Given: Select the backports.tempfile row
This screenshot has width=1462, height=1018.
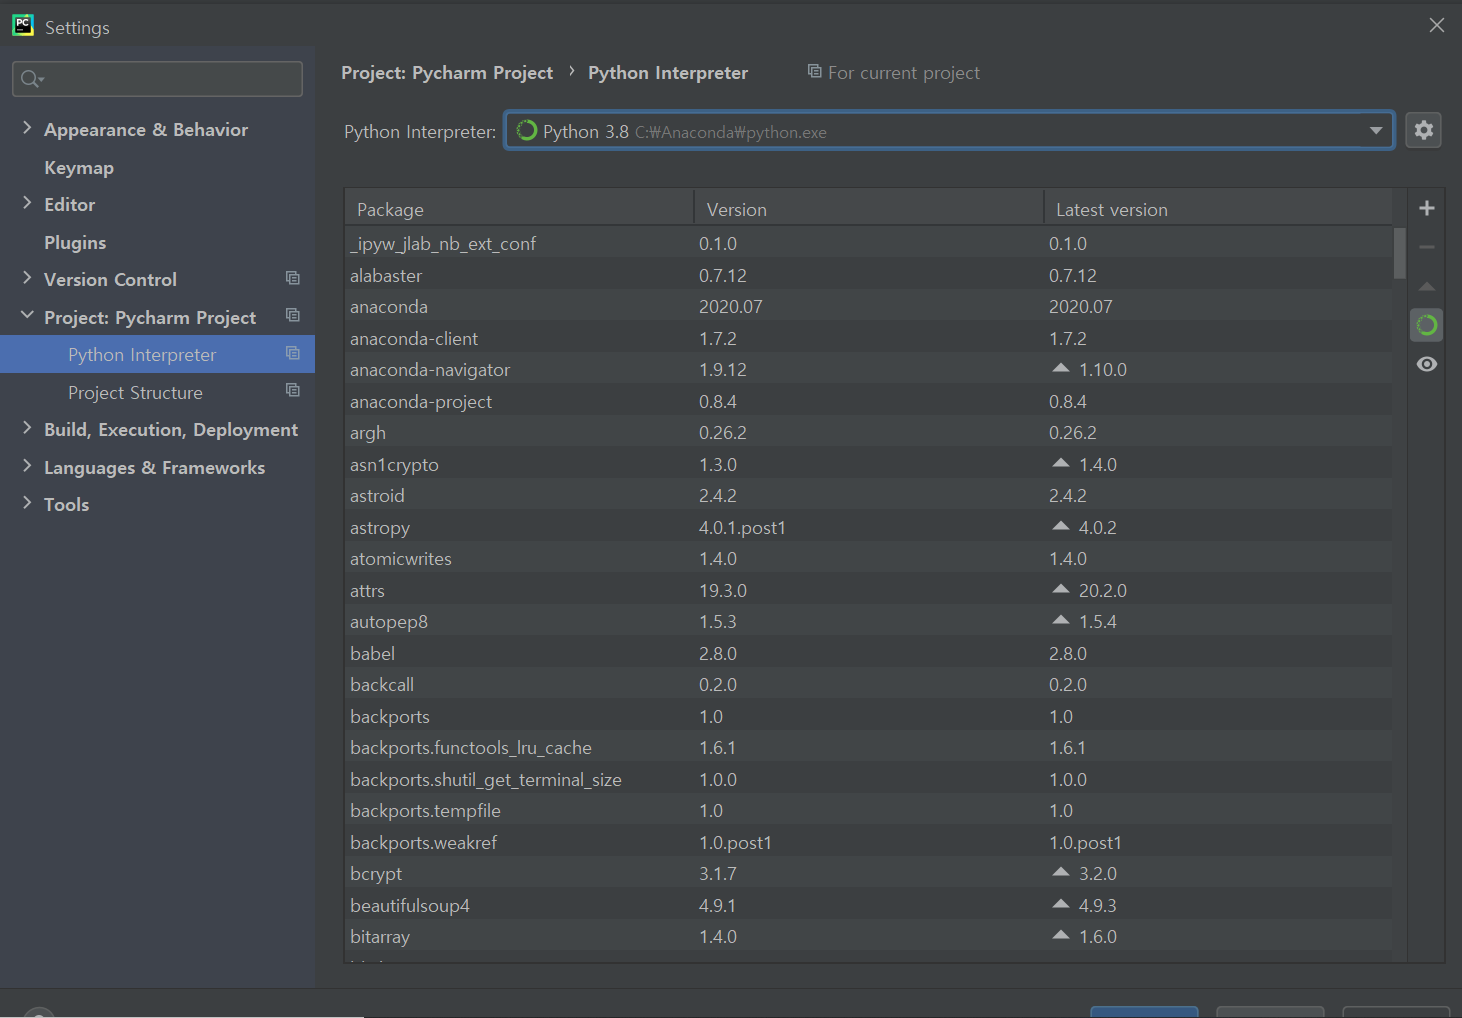Looking at the screenshot, I should pyautogui.click(x=868, y=811).
